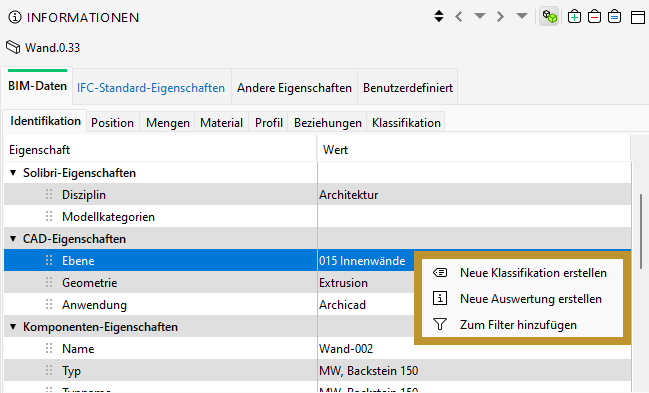This screenshot has width=649, height=393.
Task: Click the Informationen info icon
Action: coord(15,17)
